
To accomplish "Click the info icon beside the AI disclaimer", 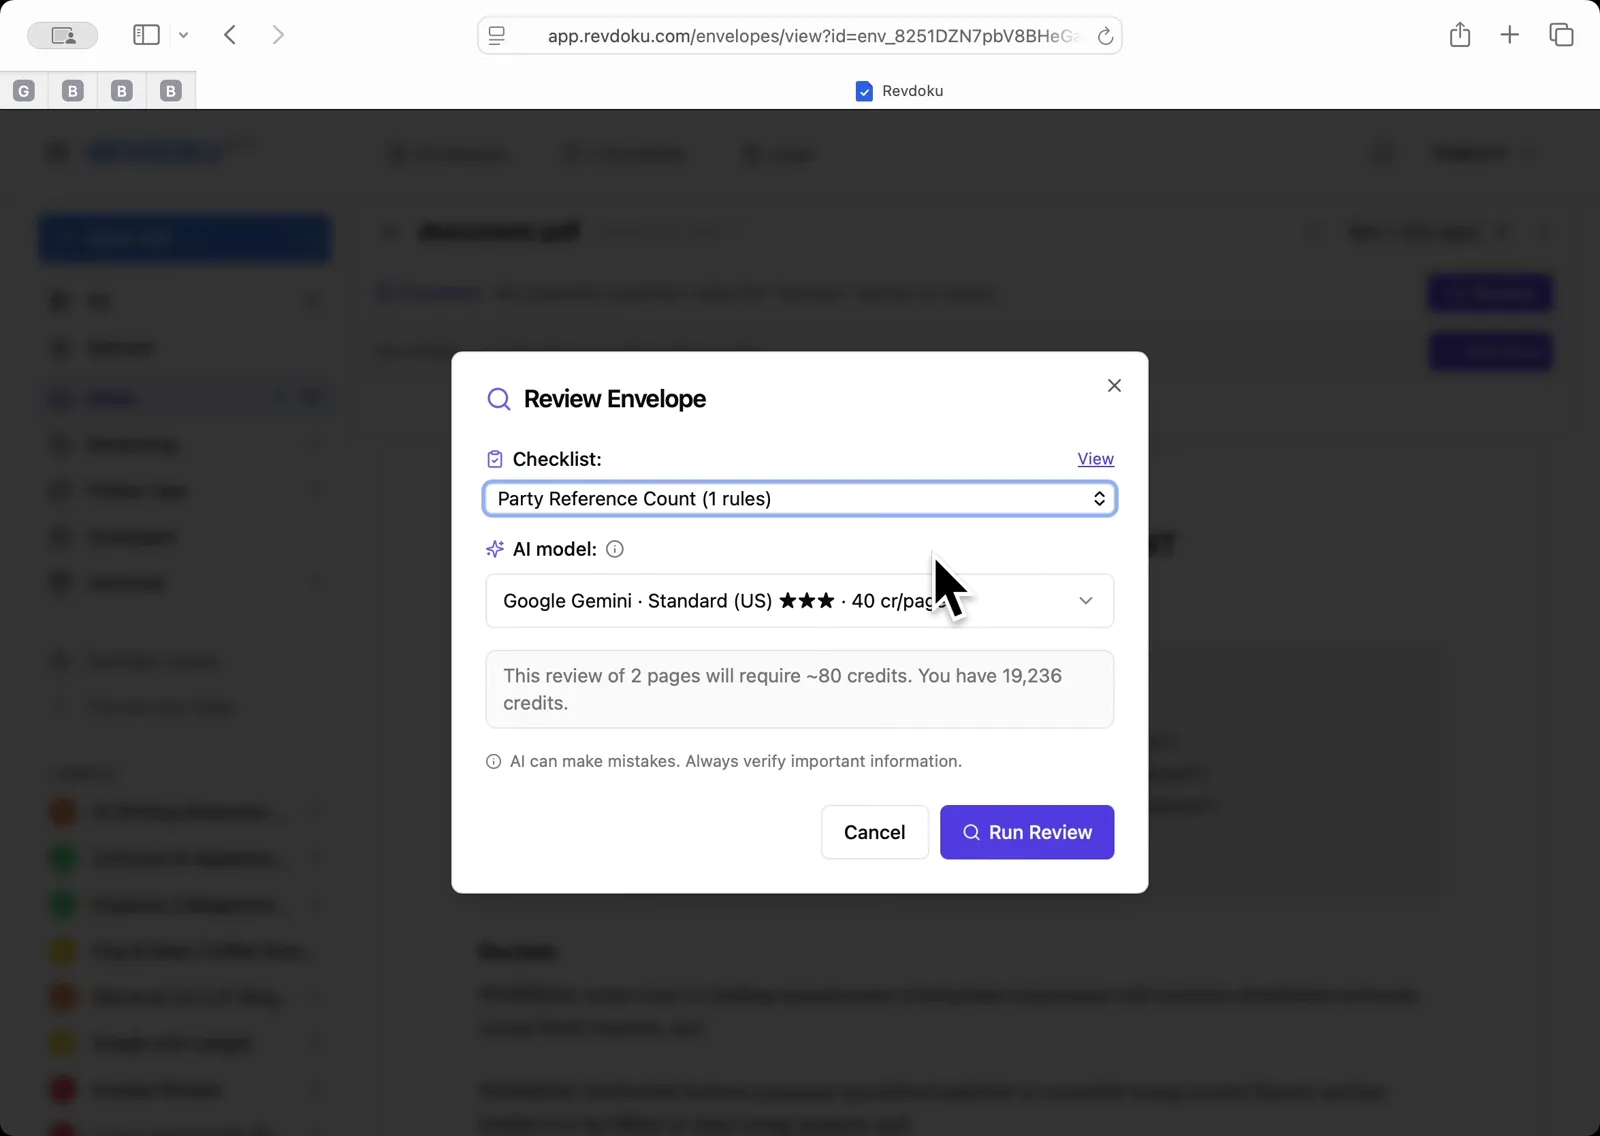I will pyautogui.click(x=494, y=761).
